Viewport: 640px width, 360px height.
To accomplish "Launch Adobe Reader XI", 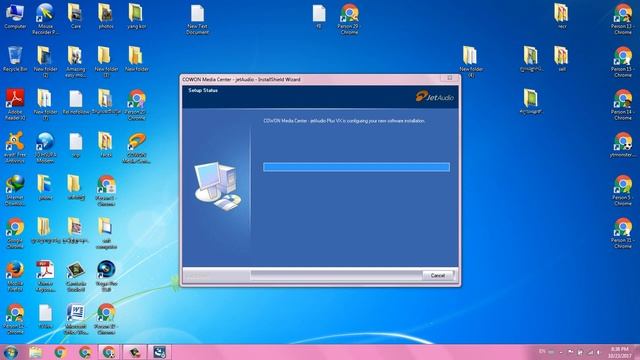I will click(15, 104).
